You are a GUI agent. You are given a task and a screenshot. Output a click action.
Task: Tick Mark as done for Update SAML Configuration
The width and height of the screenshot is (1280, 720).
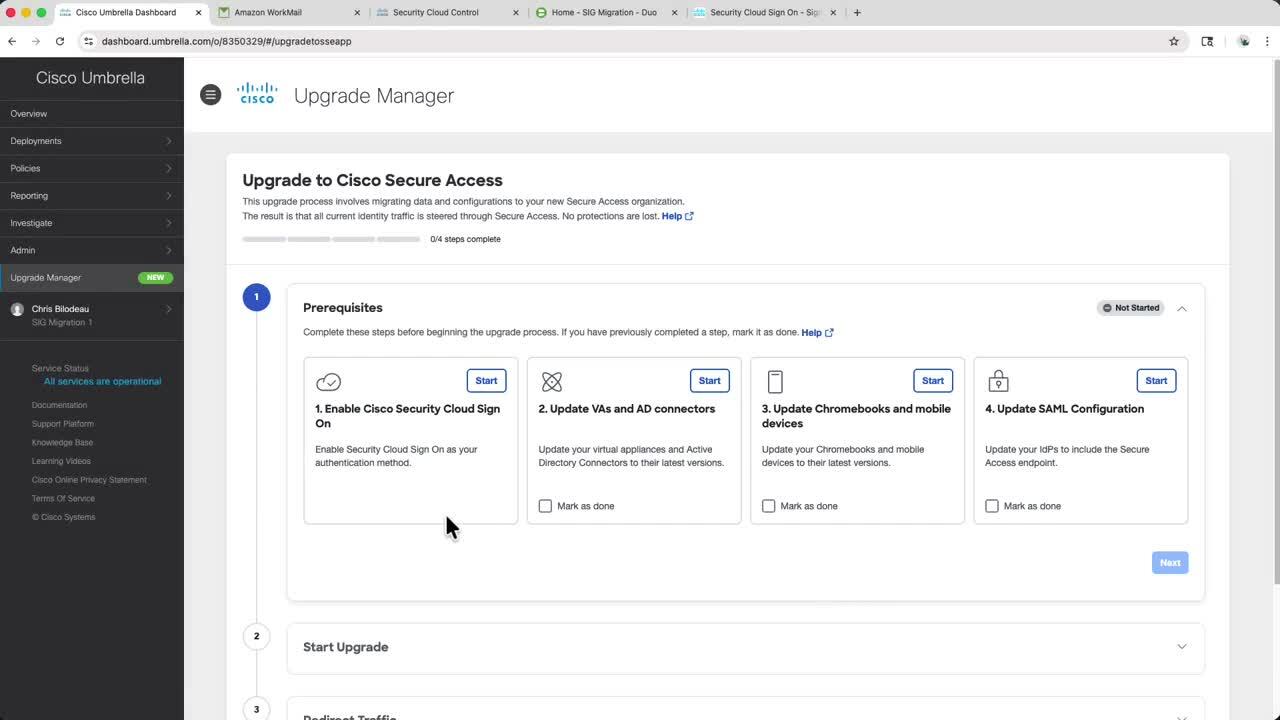tap(991, 506)
